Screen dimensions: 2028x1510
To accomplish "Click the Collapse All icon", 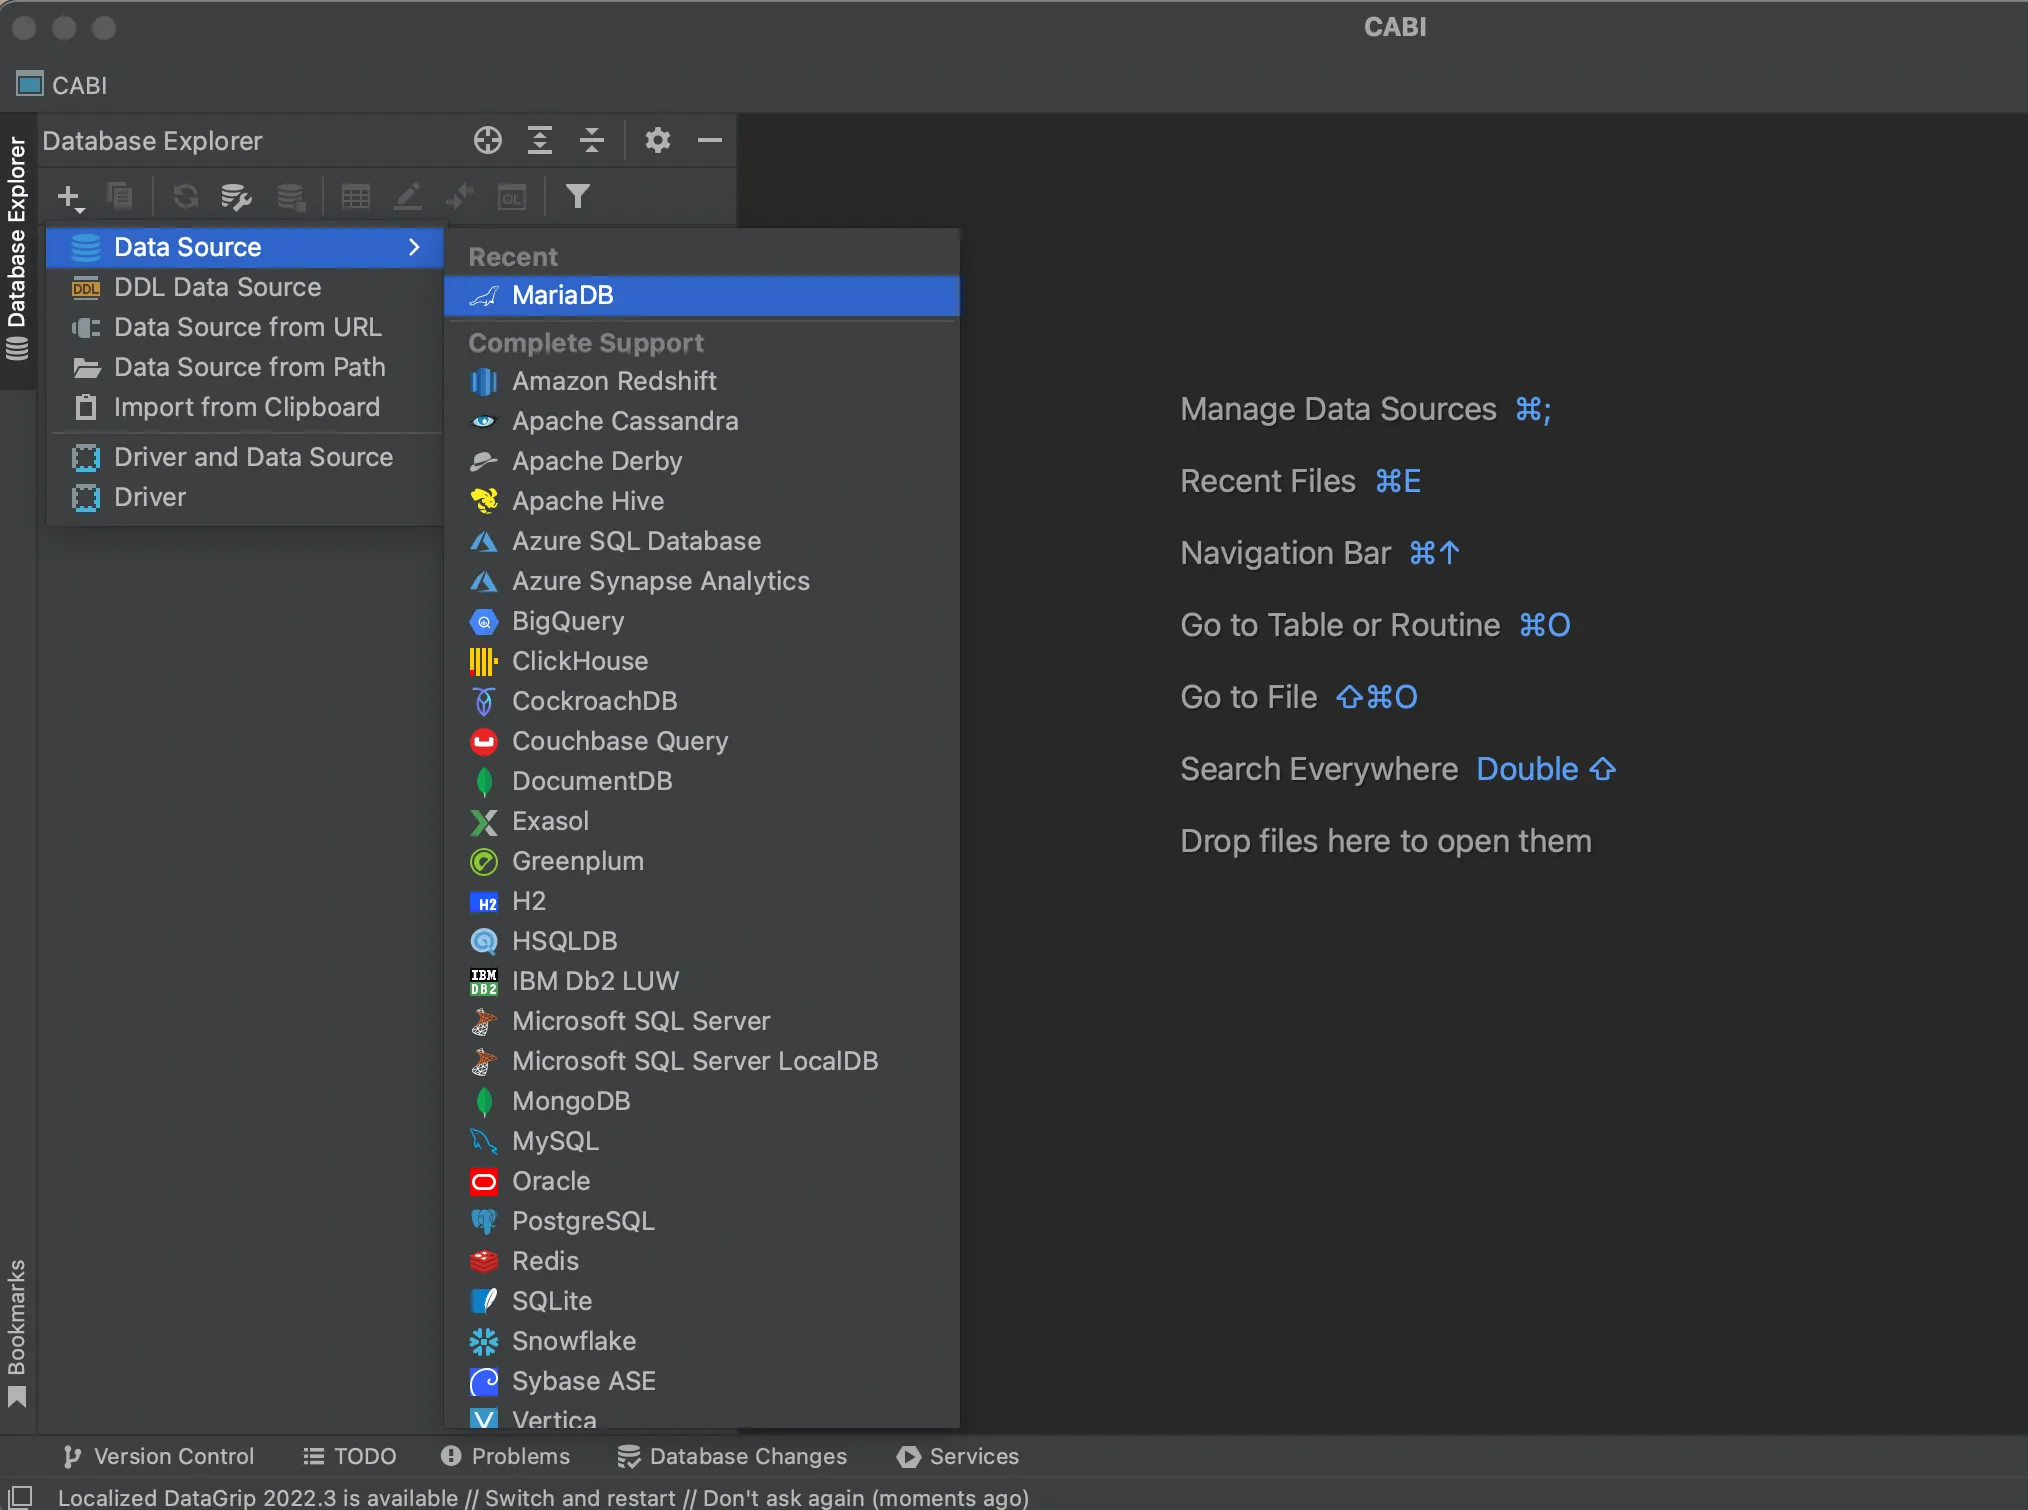I will tap(592, 141).
